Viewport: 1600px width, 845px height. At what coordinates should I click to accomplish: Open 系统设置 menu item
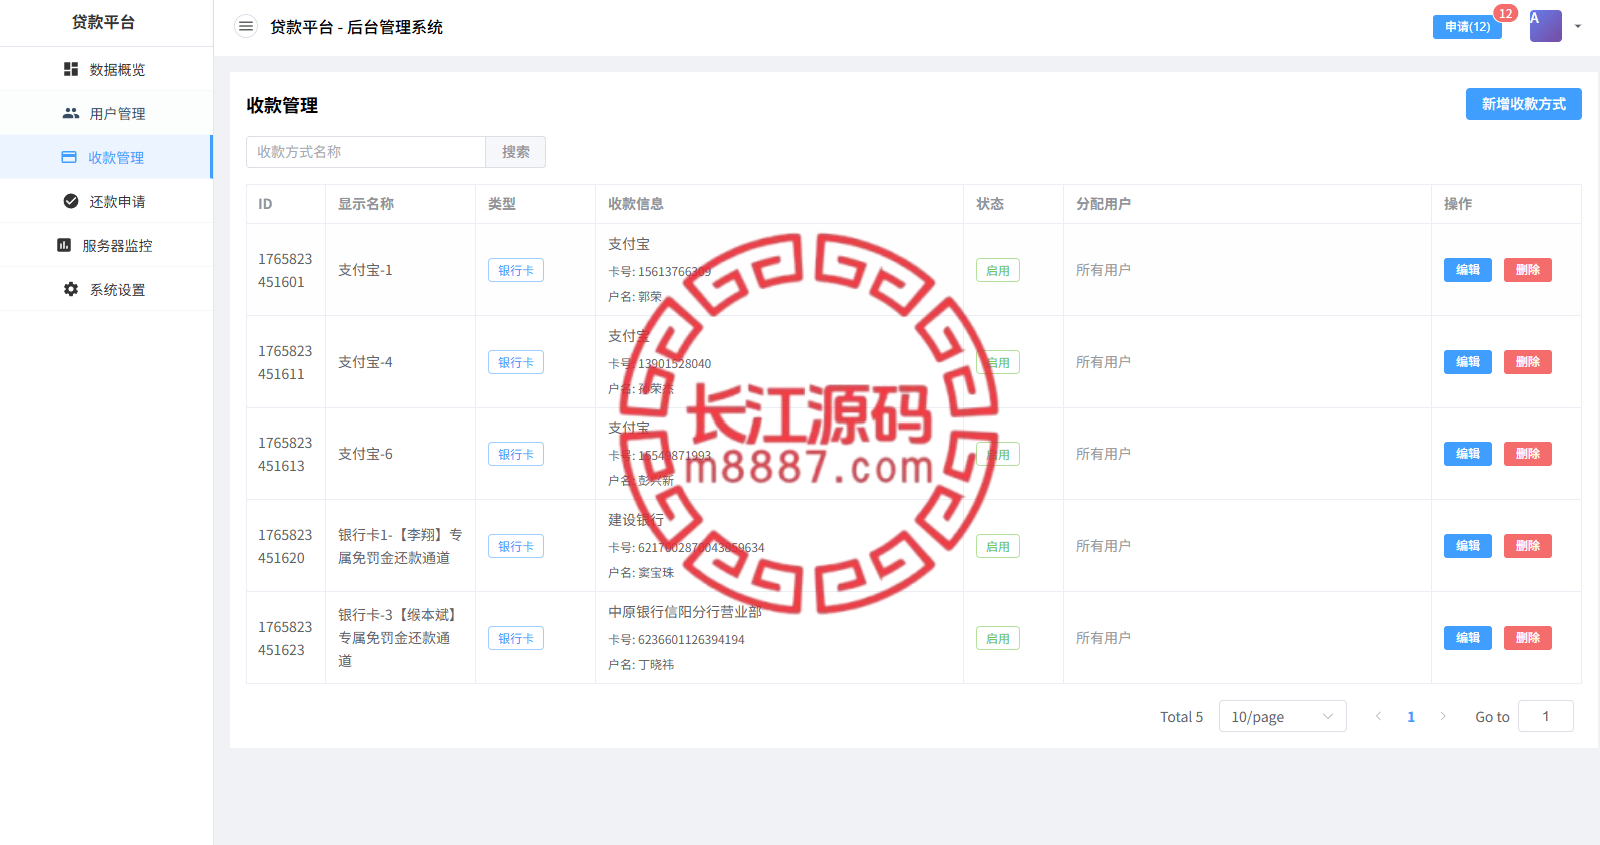click(106, 289)
